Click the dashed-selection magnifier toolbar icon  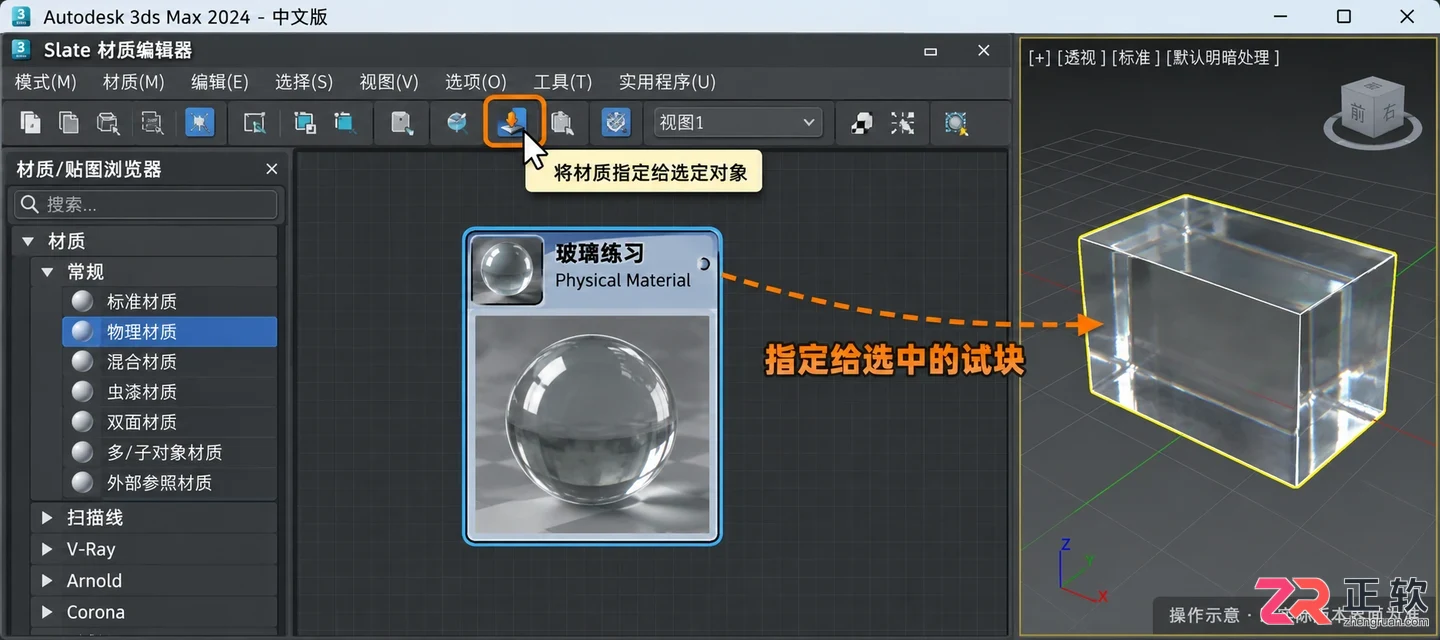coord(152,123)
